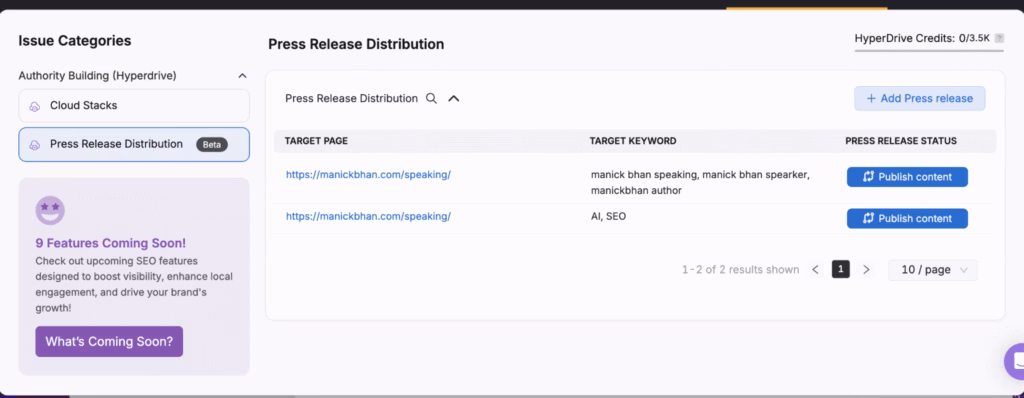Collapse the Press Release Distribution section chevron

(454, 99)
